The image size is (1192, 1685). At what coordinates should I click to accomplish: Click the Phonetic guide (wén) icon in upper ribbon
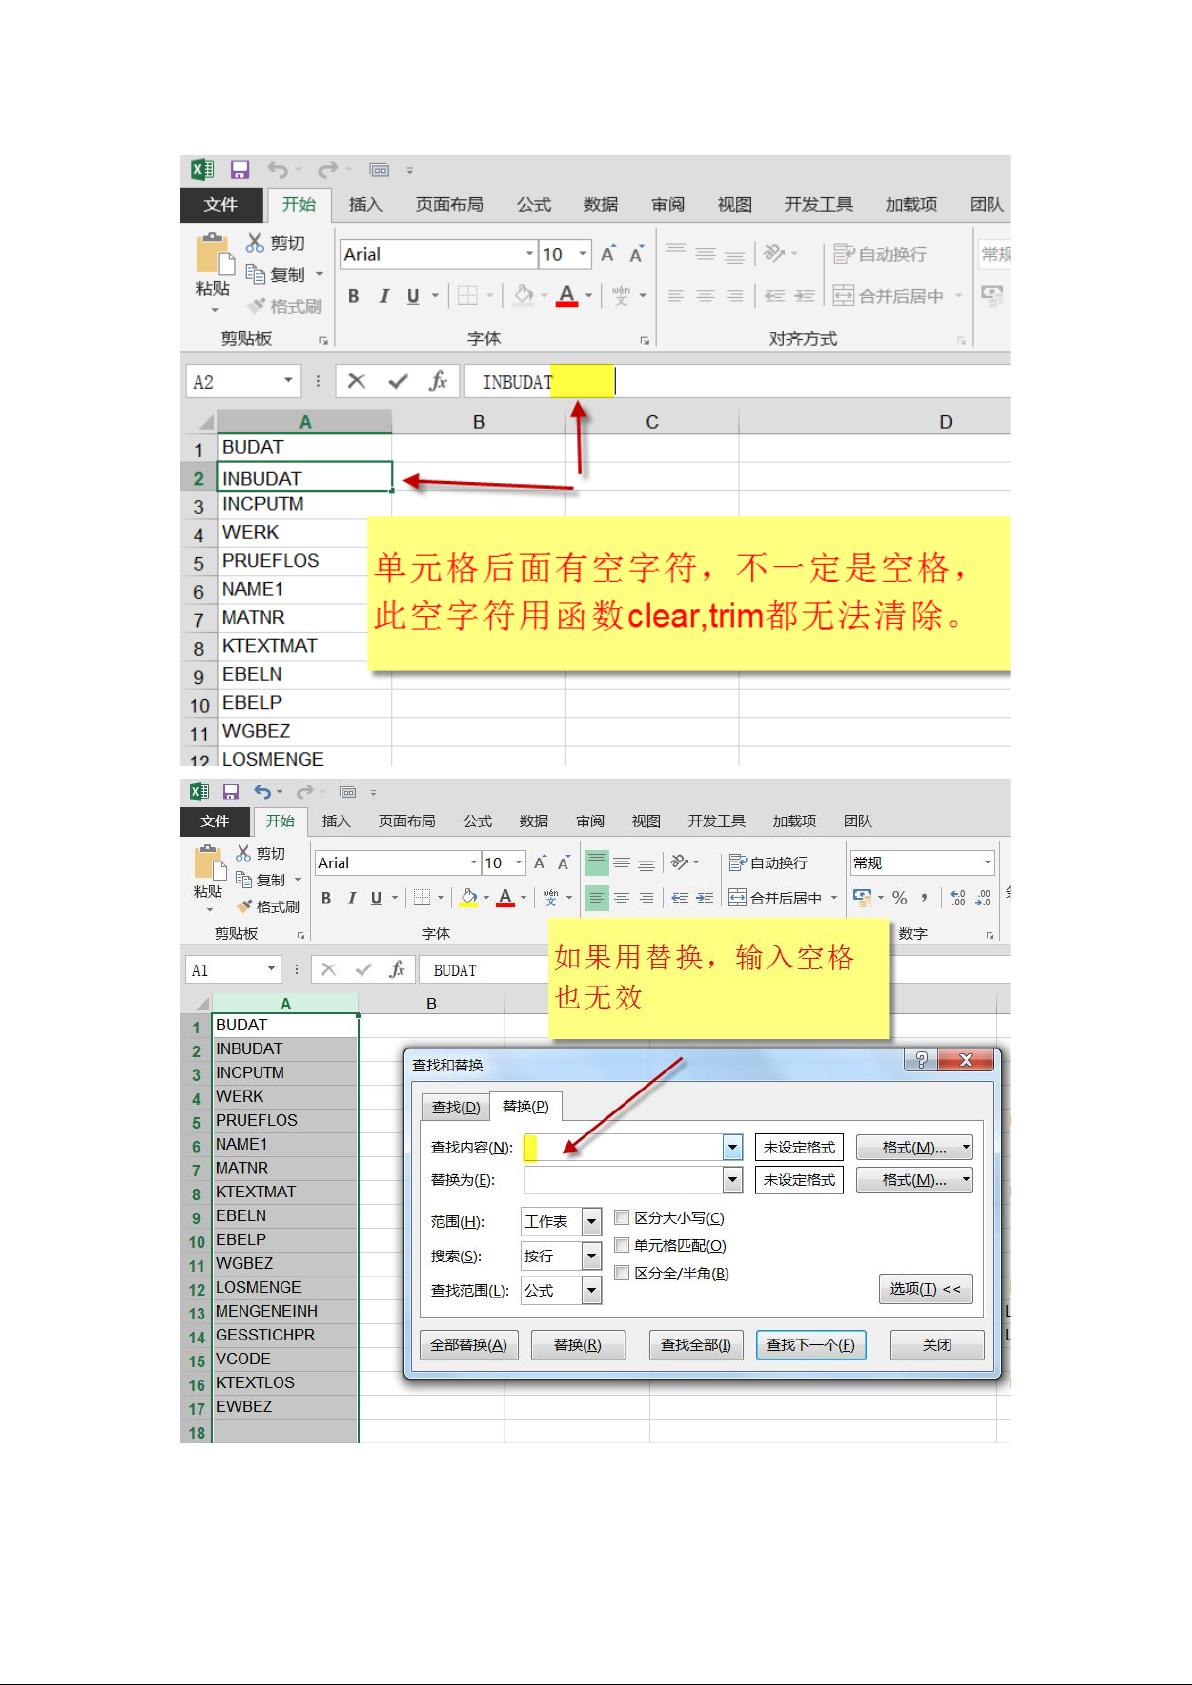(621, 295)
